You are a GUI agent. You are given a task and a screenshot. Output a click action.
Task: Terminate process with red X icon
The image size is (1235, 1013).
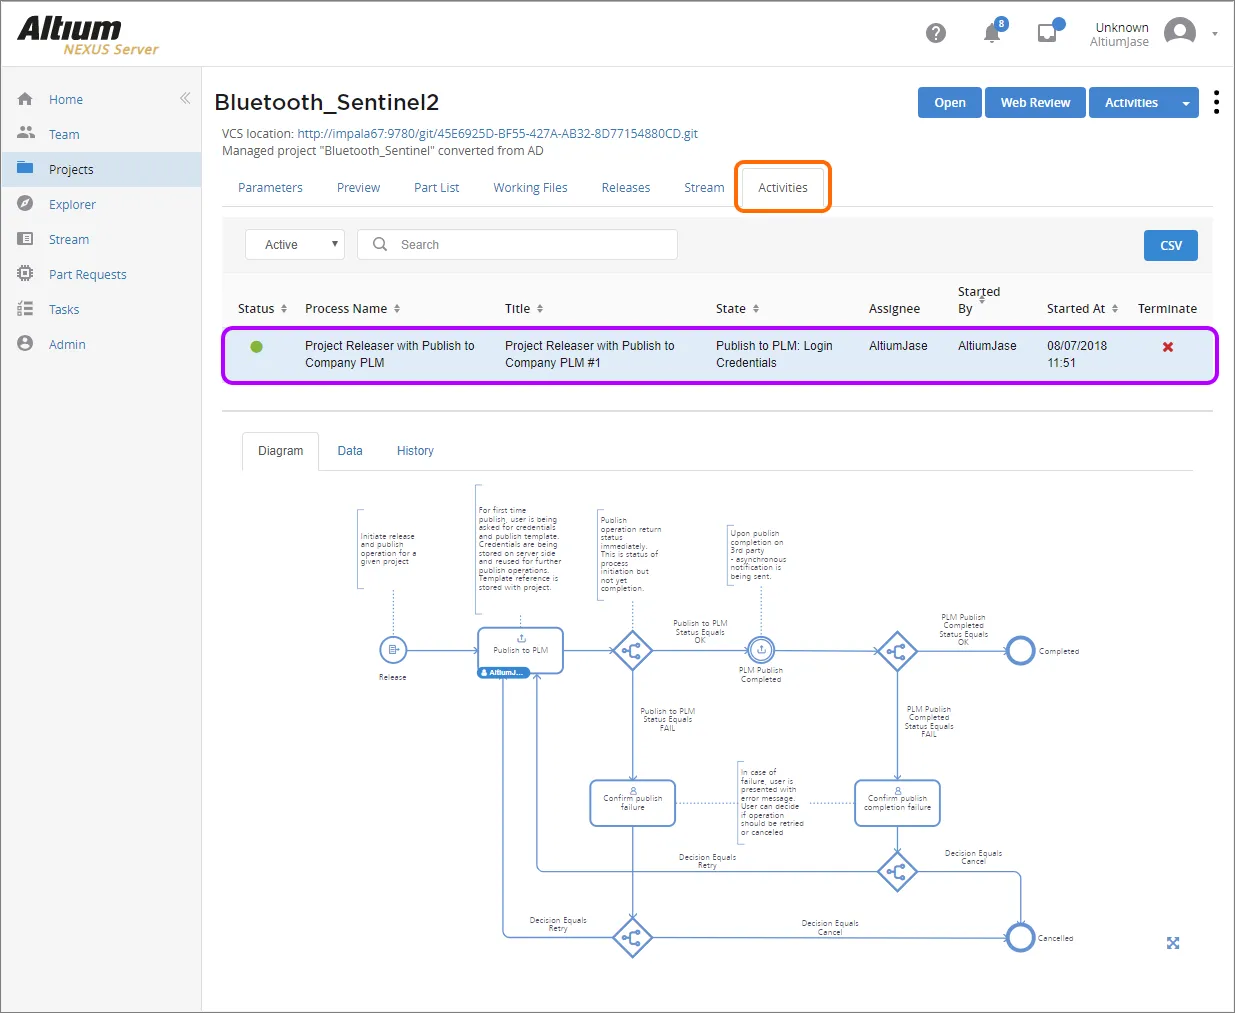click(1168, 347)
